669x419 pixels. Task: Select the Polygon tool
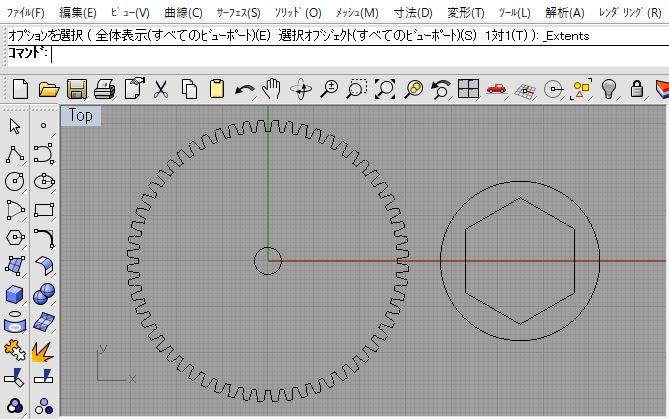click(x=15, y=238)
